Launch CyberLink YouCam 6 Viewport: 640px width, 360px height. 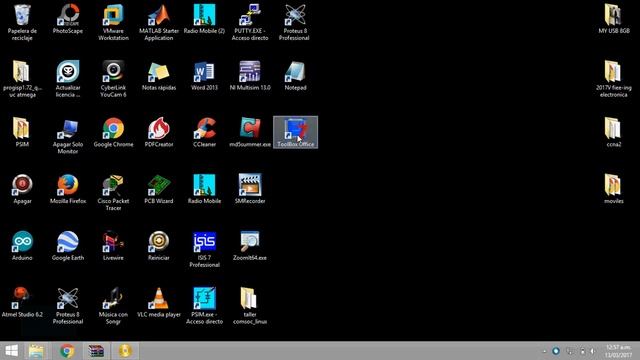pyautogui.click(x=113, y=79)
